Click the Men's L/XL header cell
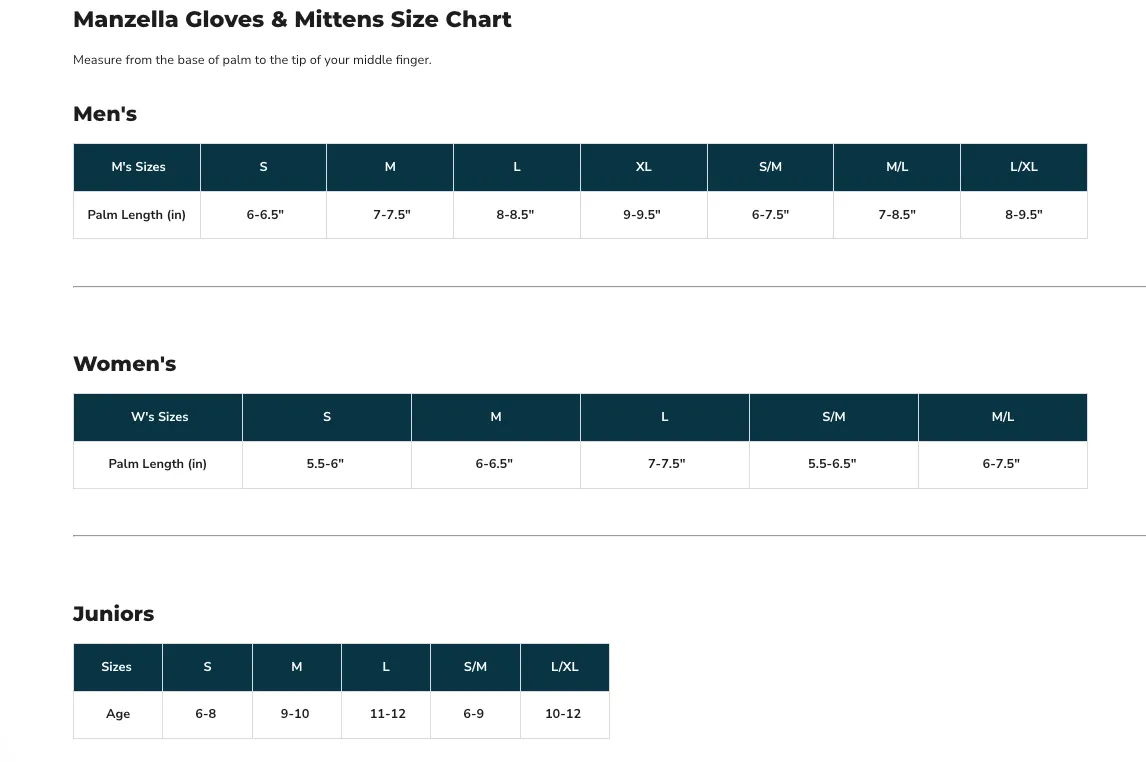The height and width of the screenshot is (762, 1146). pos(1023,167)
